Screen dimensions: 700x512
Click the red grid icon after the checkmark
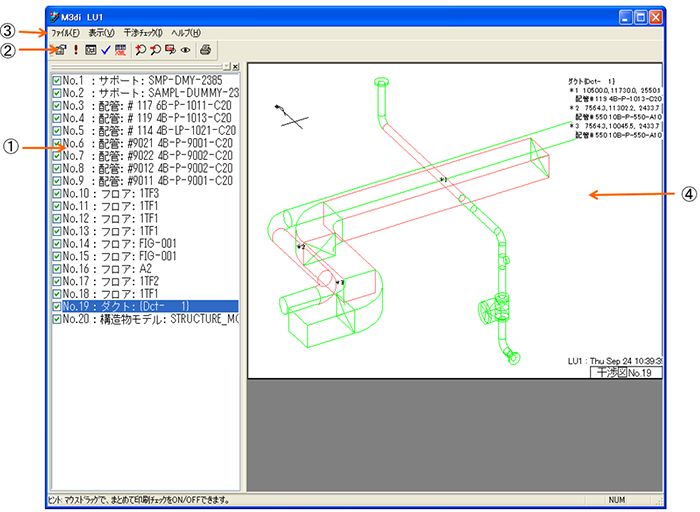pyautogui.click(x=121, y=49)
